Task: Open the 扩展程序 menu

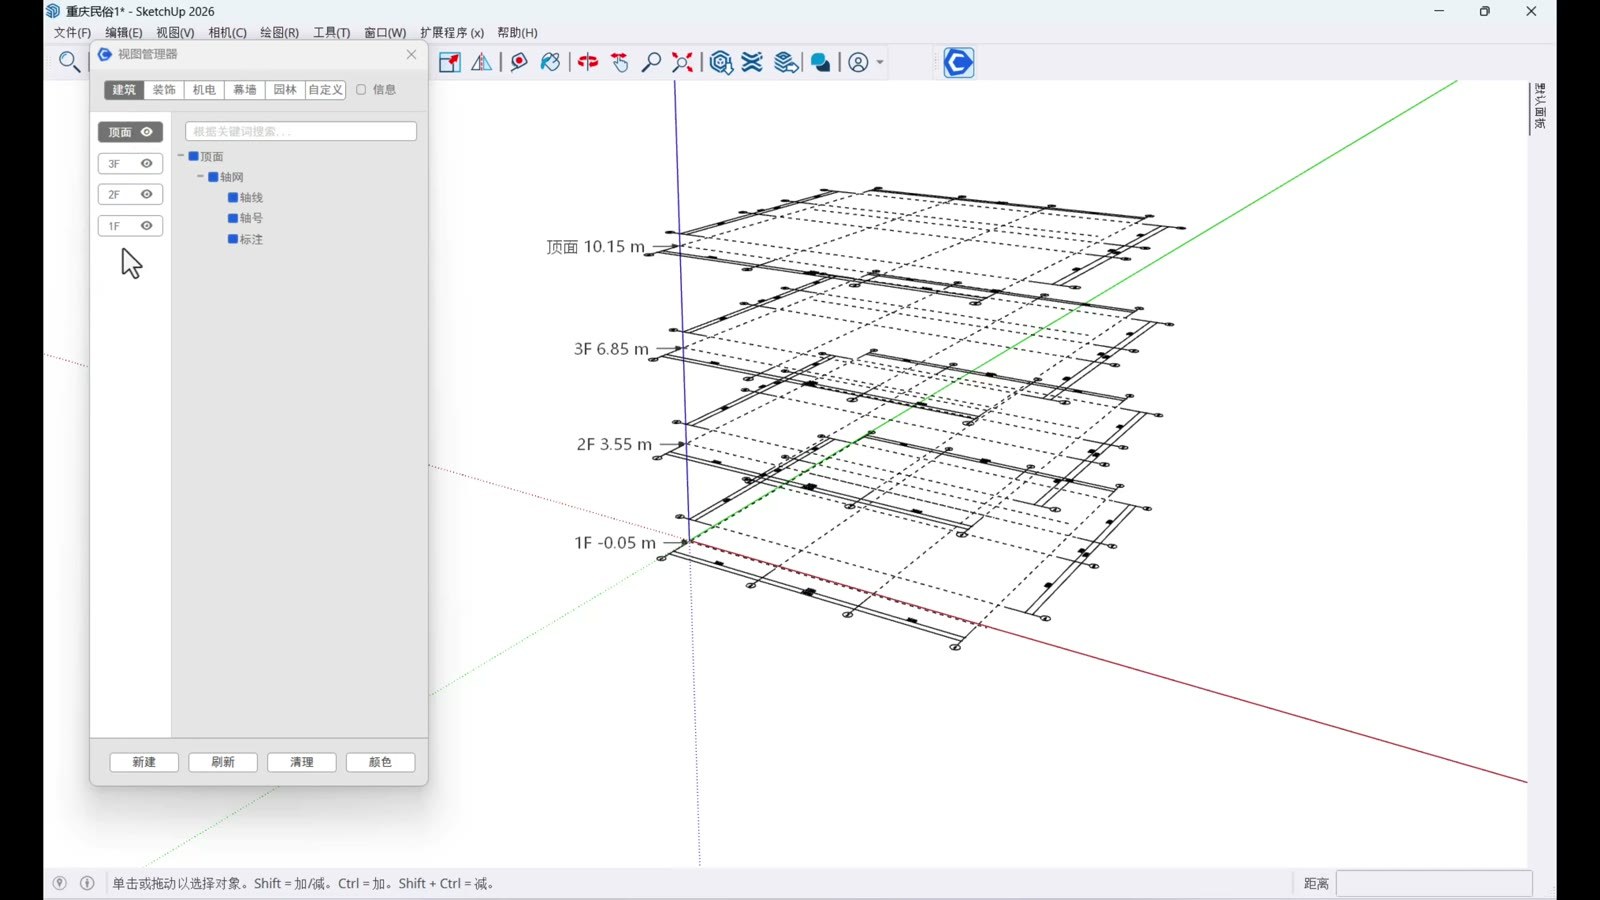Action: point(452,32)
